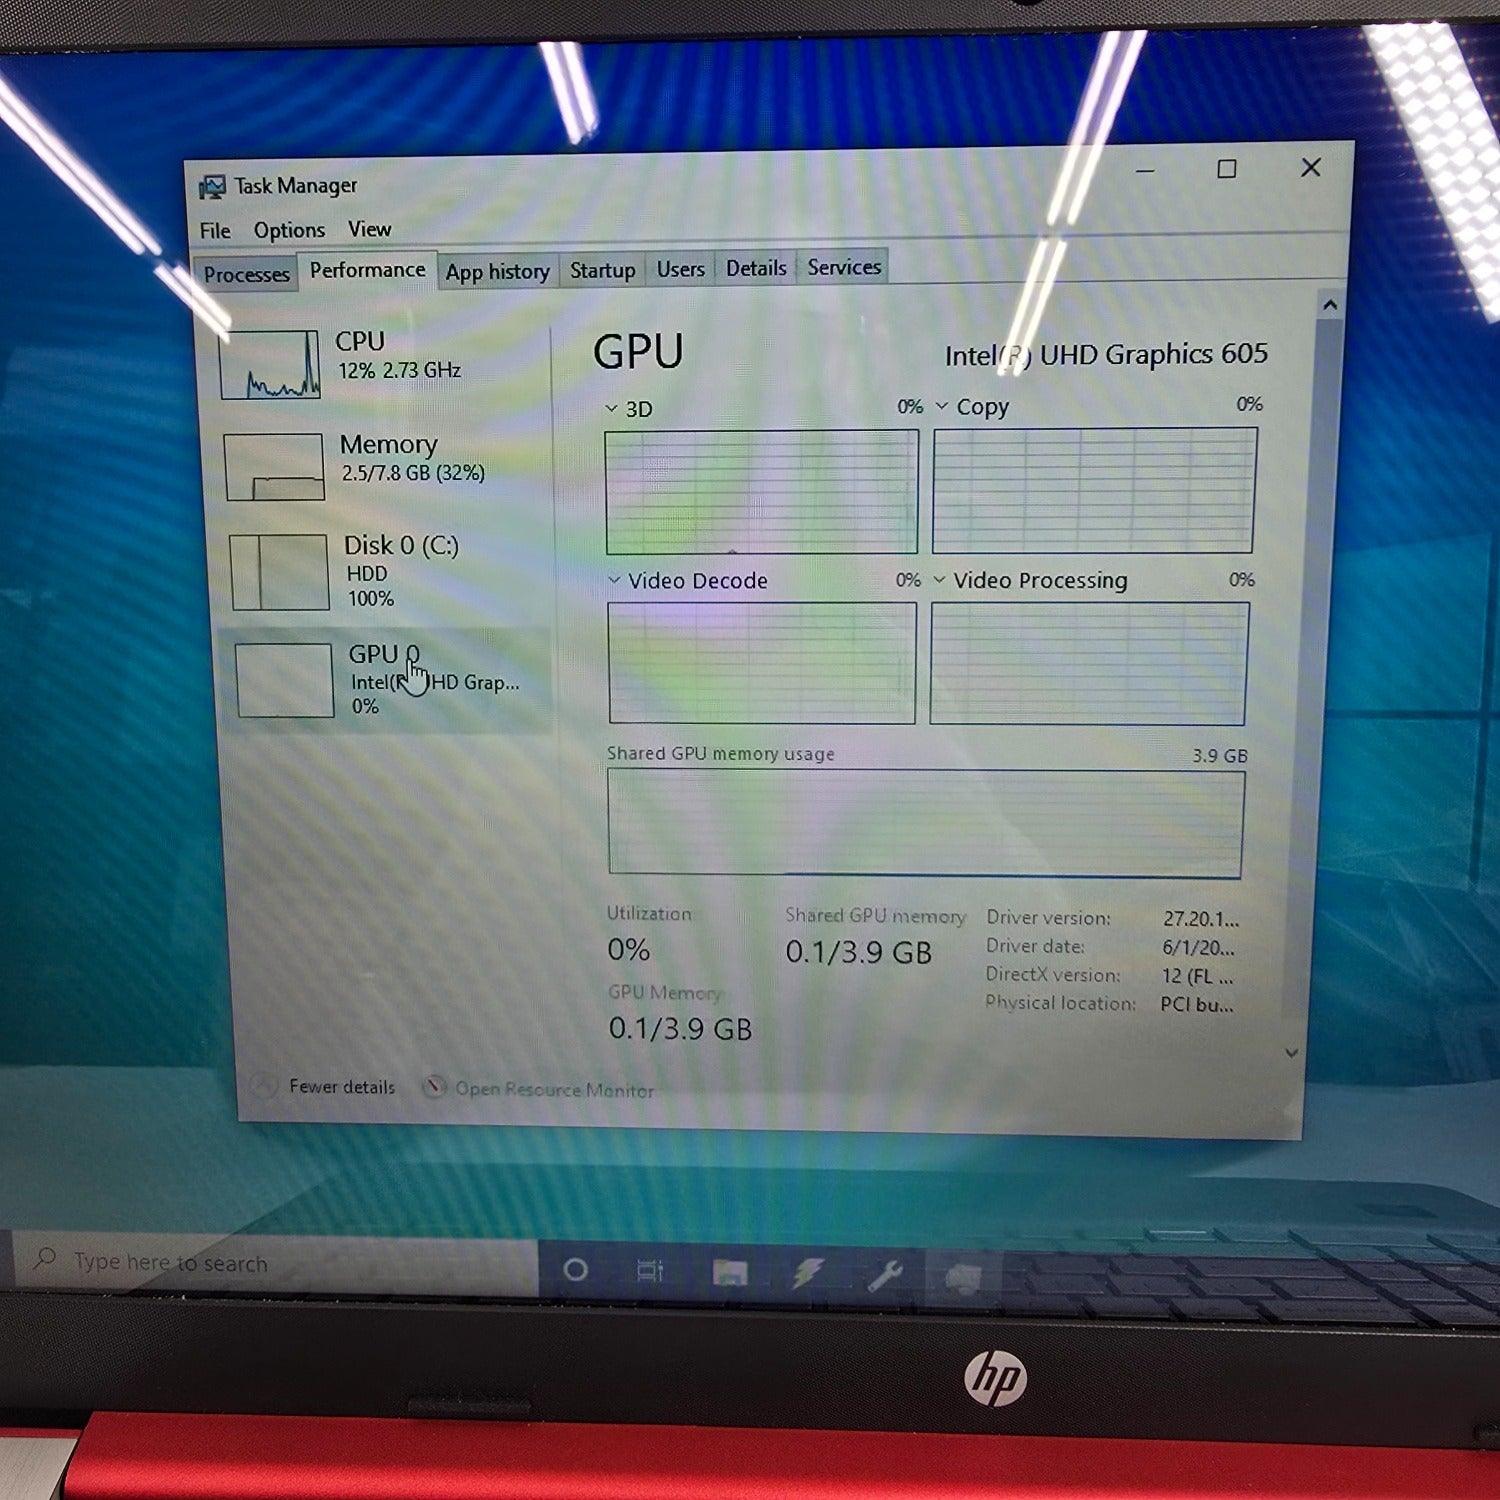Click the Cortana circle taskbar icon

[575, 1270]
